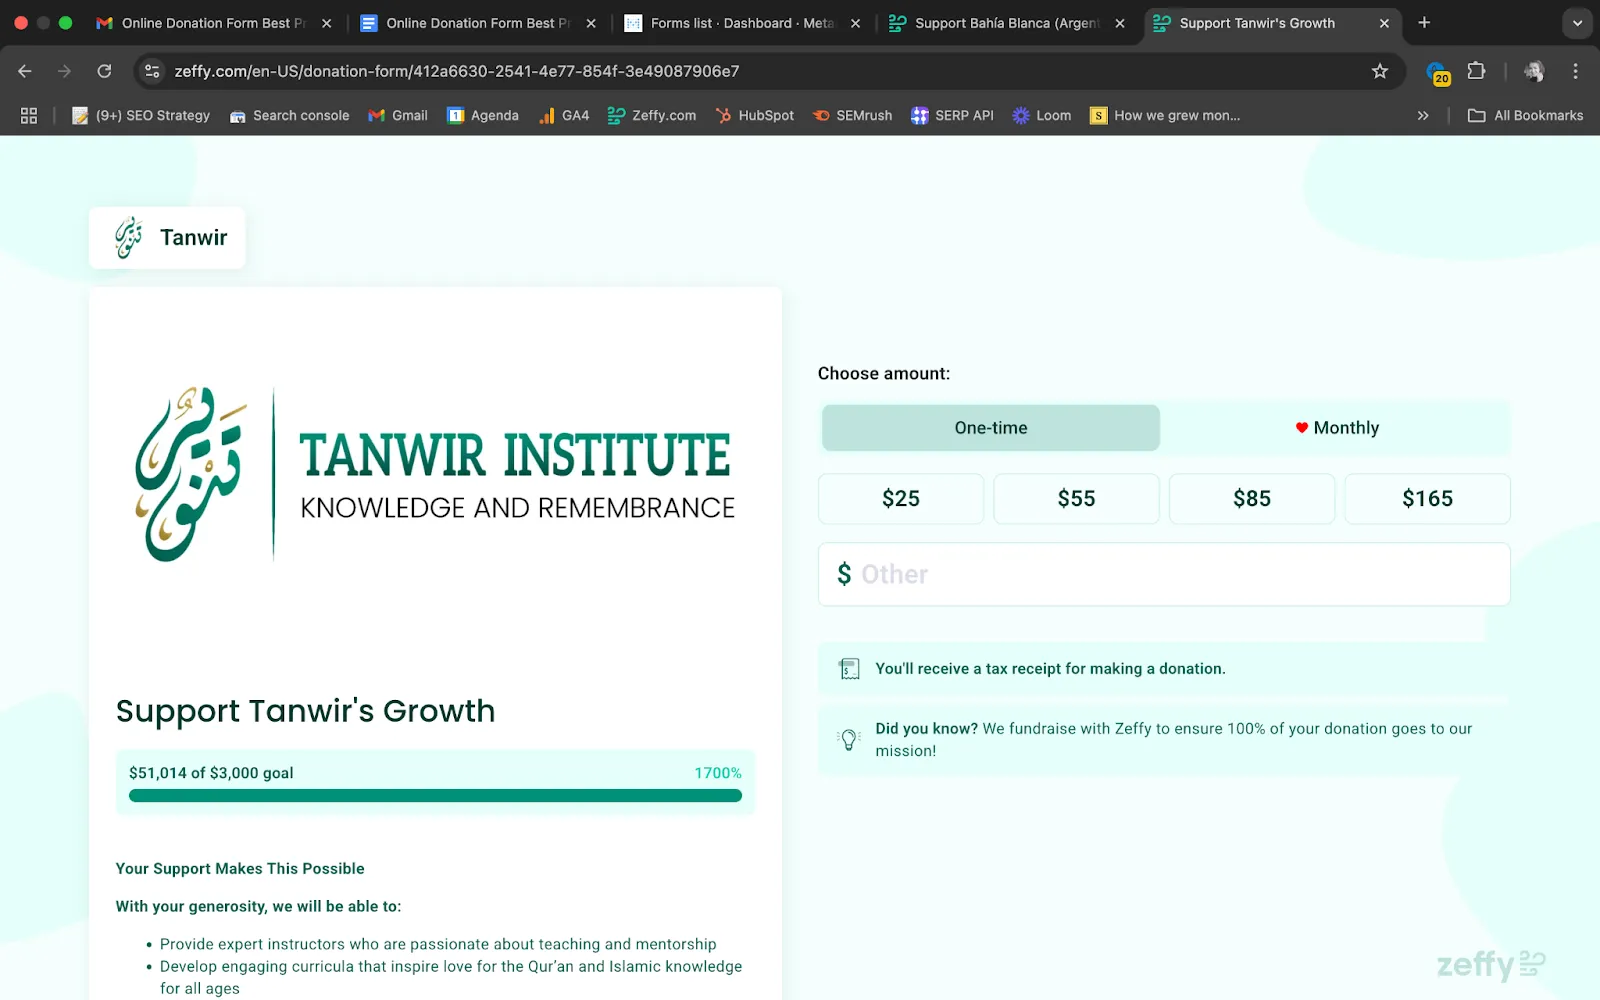Choose the $85 donation amount
The image size is (1600, 1000).
1252,499
